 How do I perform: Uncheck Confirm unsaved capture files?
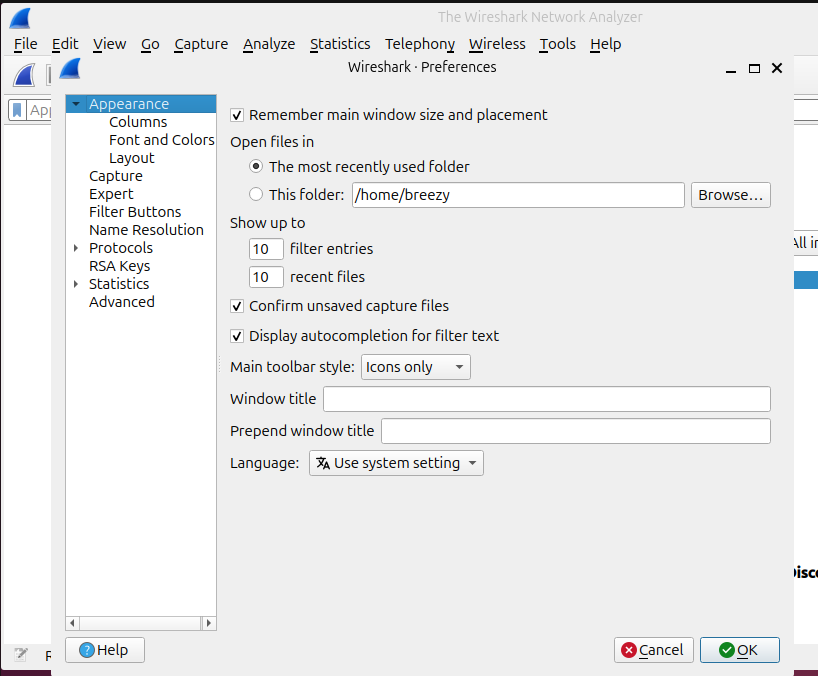click(x=237, y=306)
